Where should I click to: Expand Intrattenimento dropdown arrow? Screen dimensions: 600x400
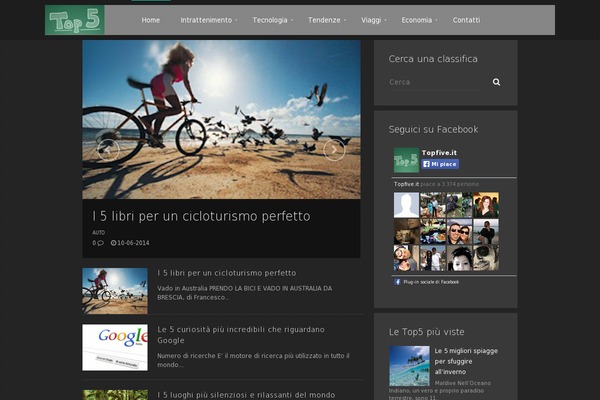pos(236,20)
